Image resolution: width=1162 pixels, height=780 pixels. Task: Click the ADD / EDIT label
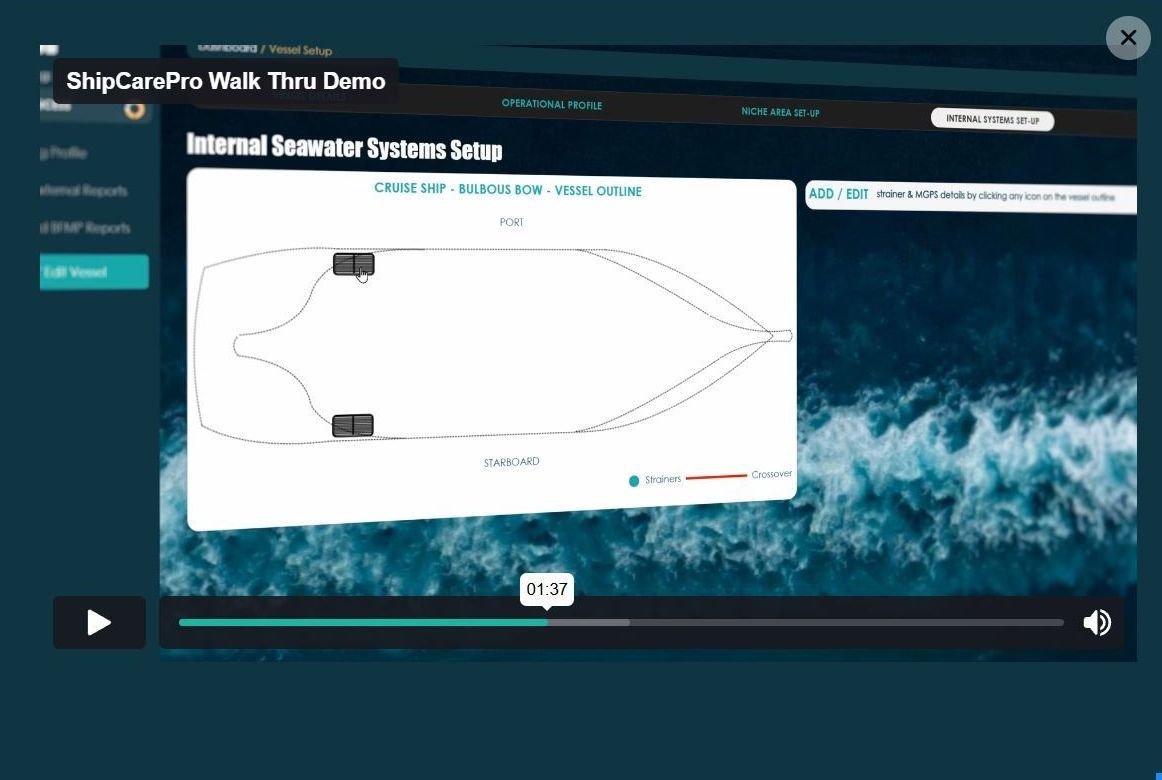(x=838, y=194)
